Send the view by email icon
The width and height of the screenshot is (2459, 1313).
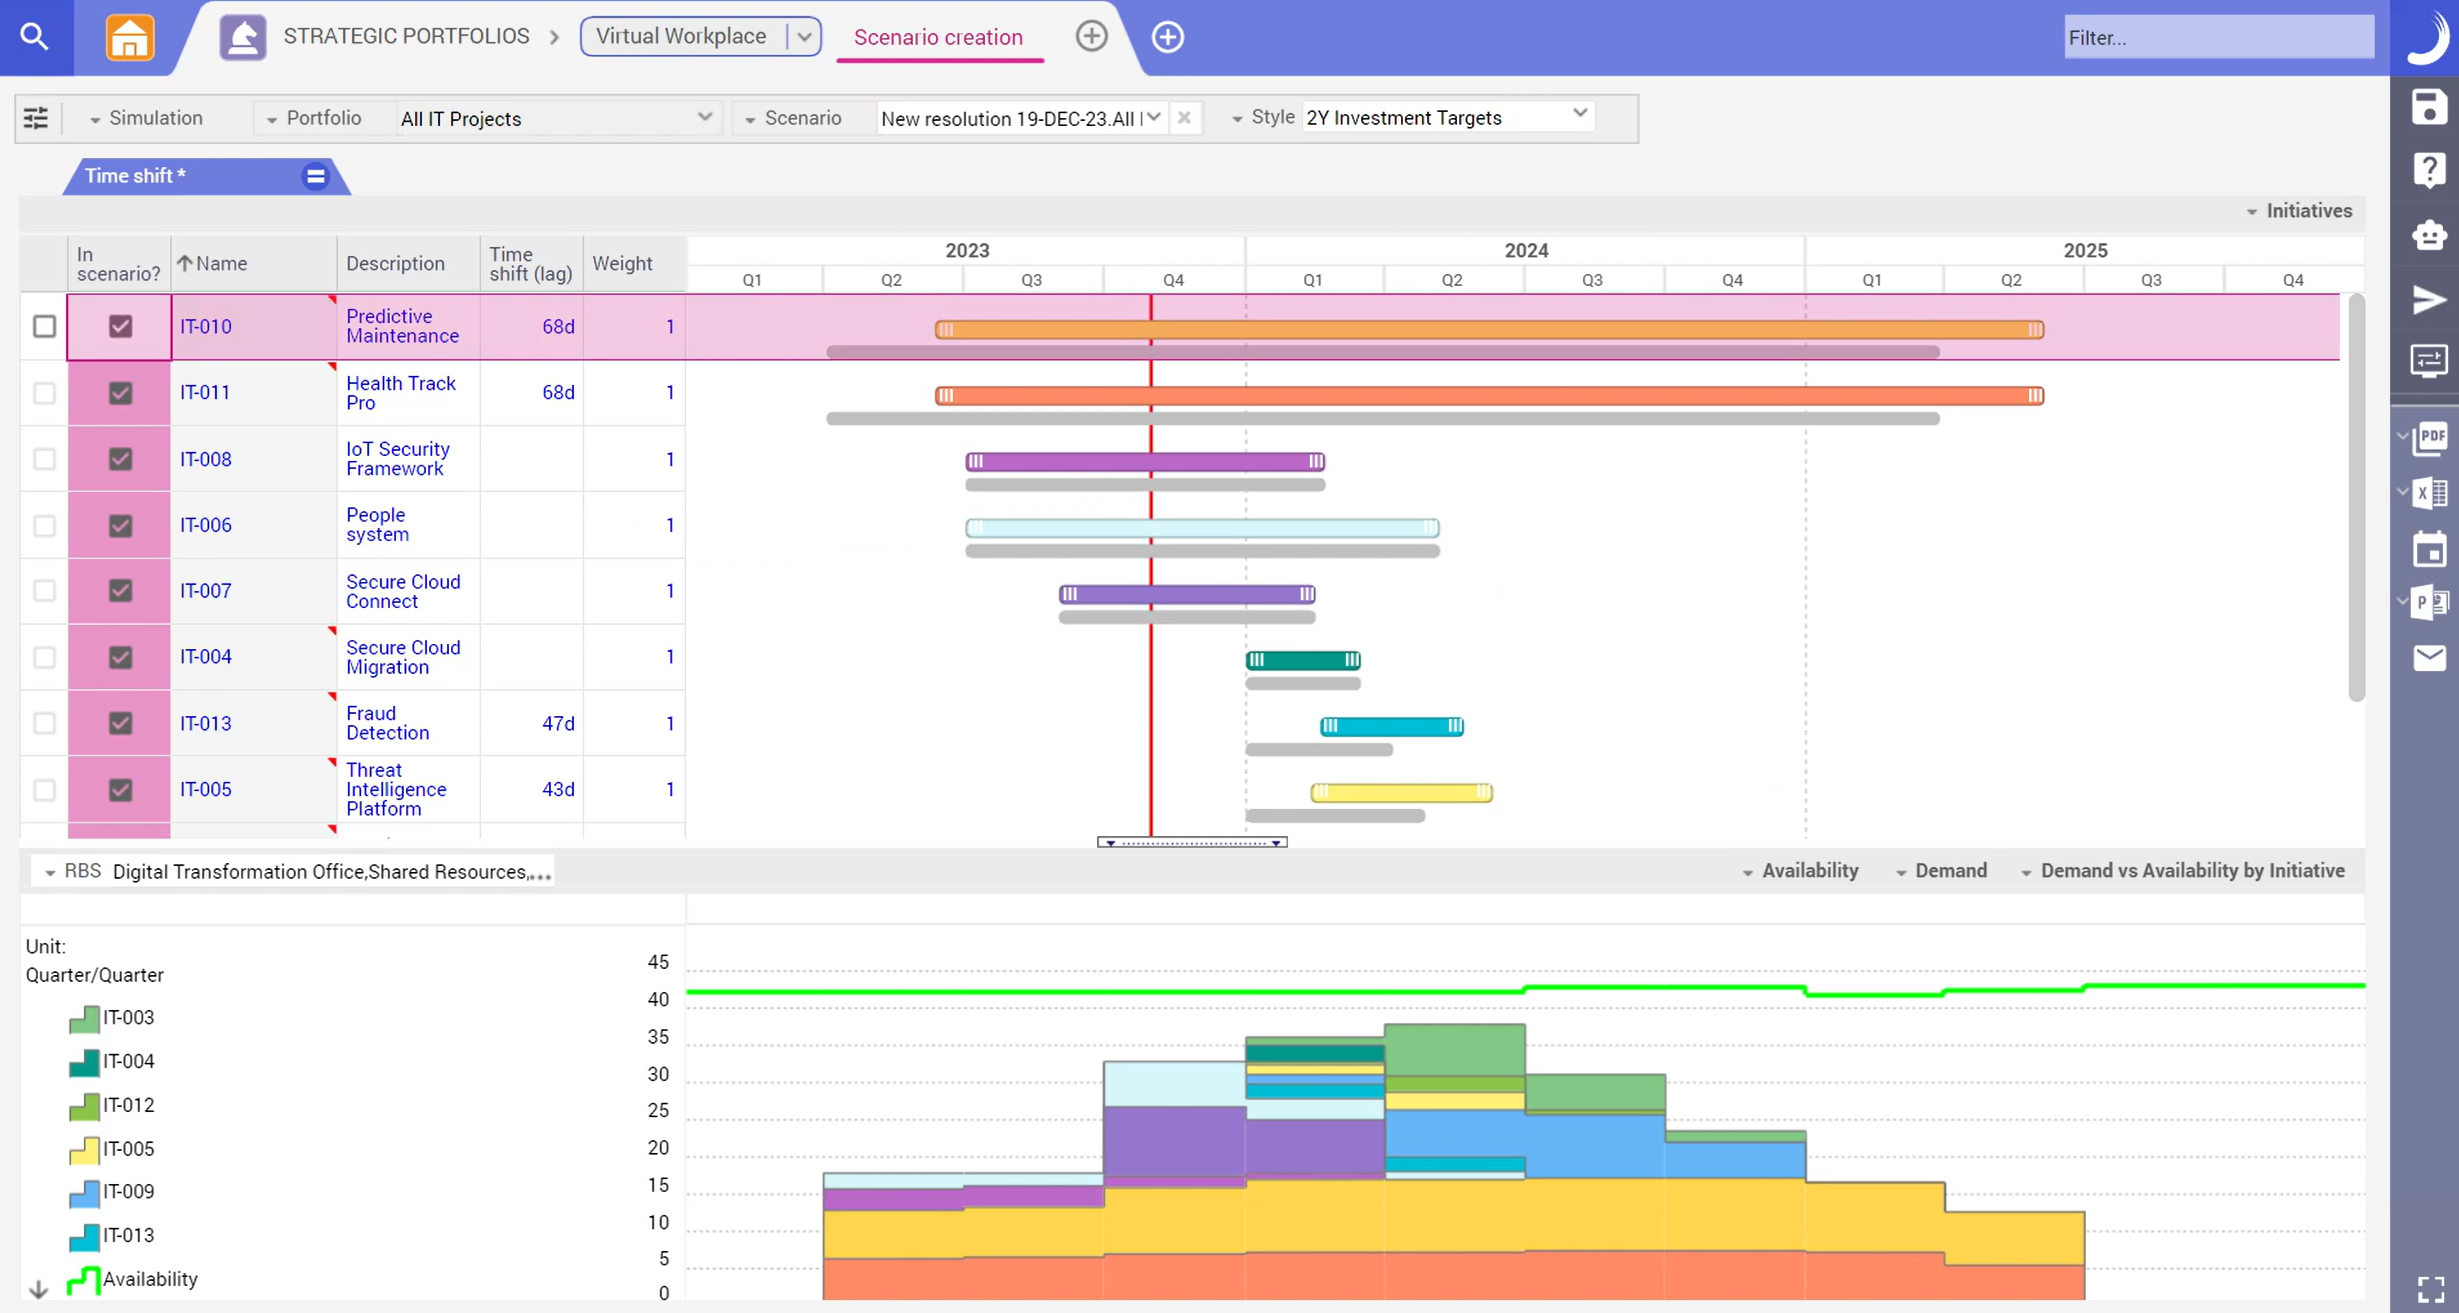click(2430, 657)
